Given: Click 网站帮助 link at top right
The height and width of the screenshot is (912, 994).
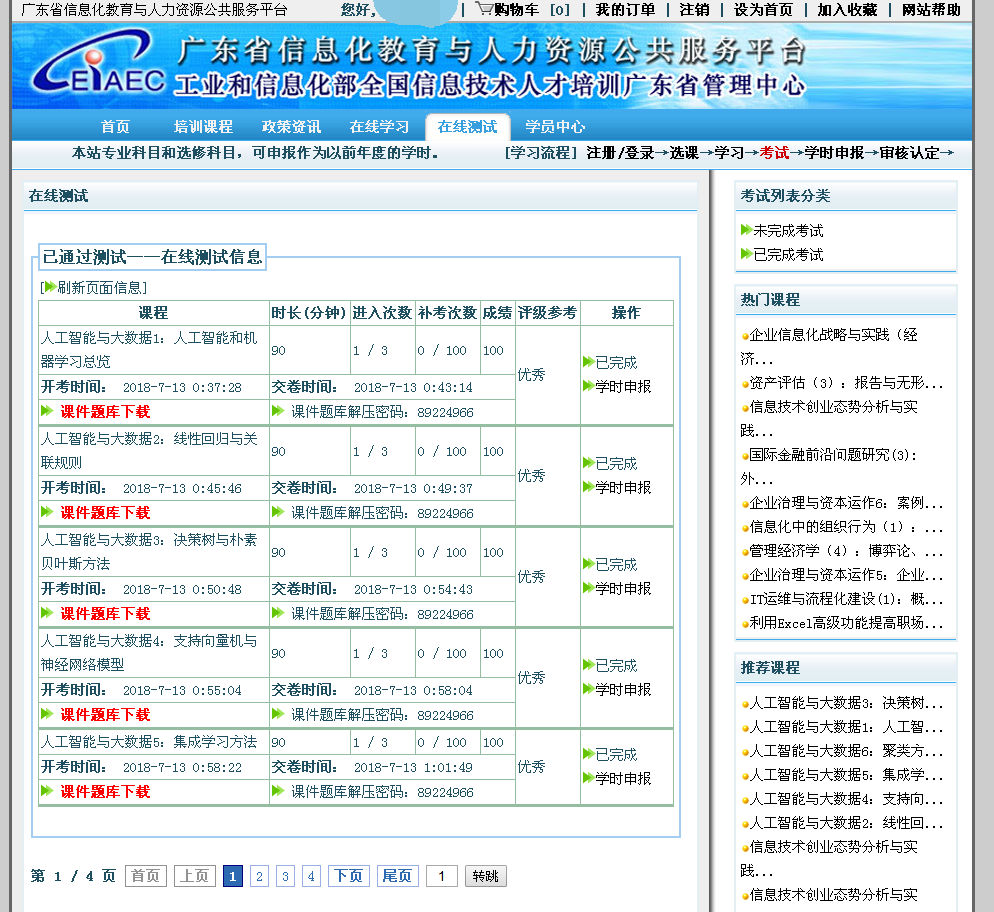Looking at the screenshot, I should click(931, 10).
